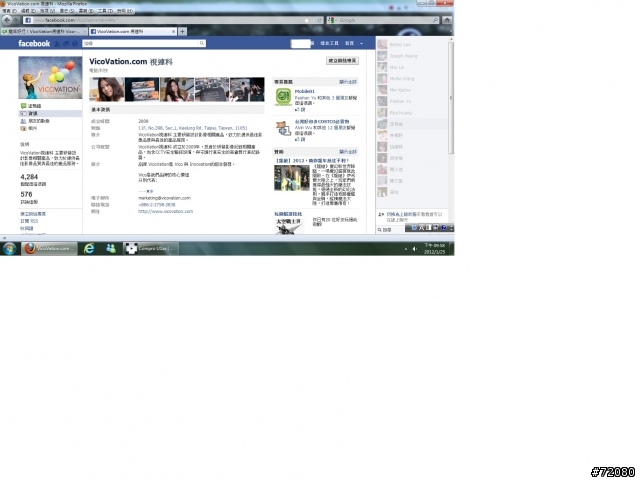Close the bottom notification bar X

coord(4,238)
